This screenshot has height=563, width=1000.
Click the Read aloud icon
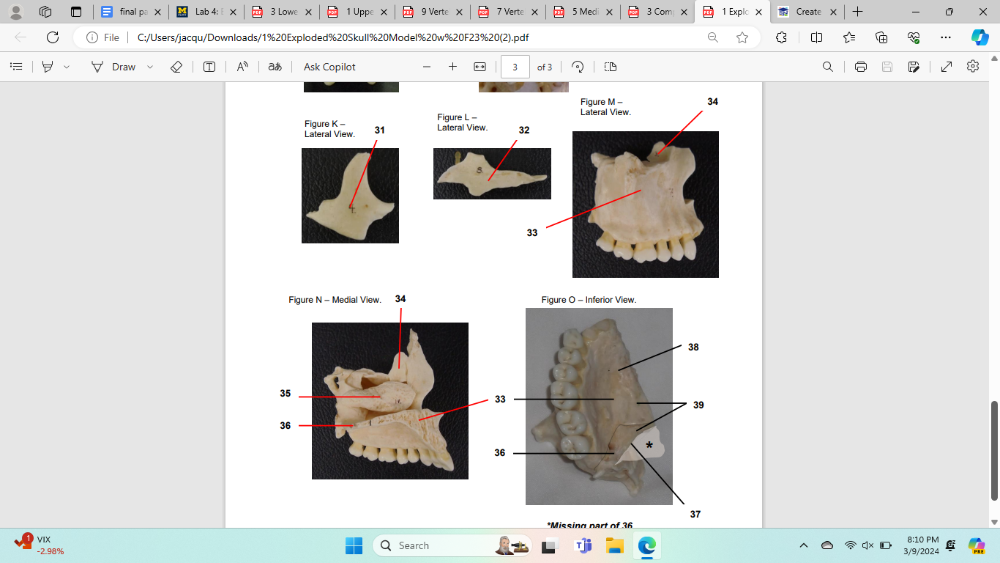tap(242, 67)
